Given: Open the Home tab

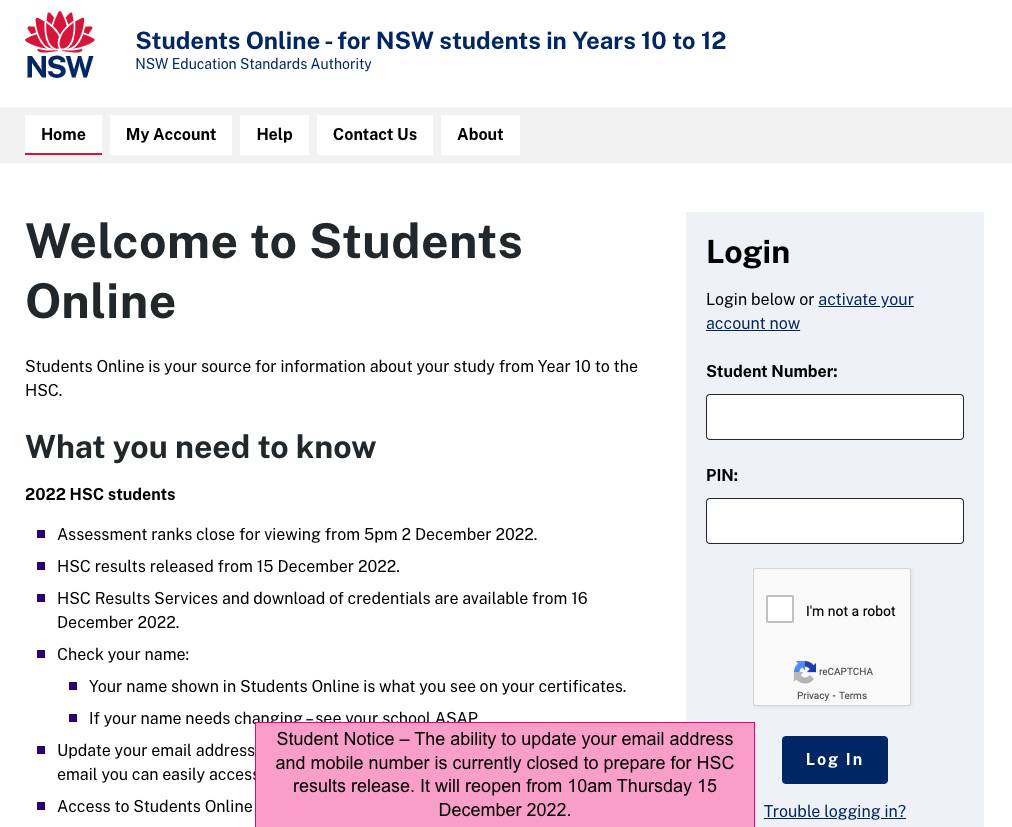Looking at the screenshot, I should (63, 134).
